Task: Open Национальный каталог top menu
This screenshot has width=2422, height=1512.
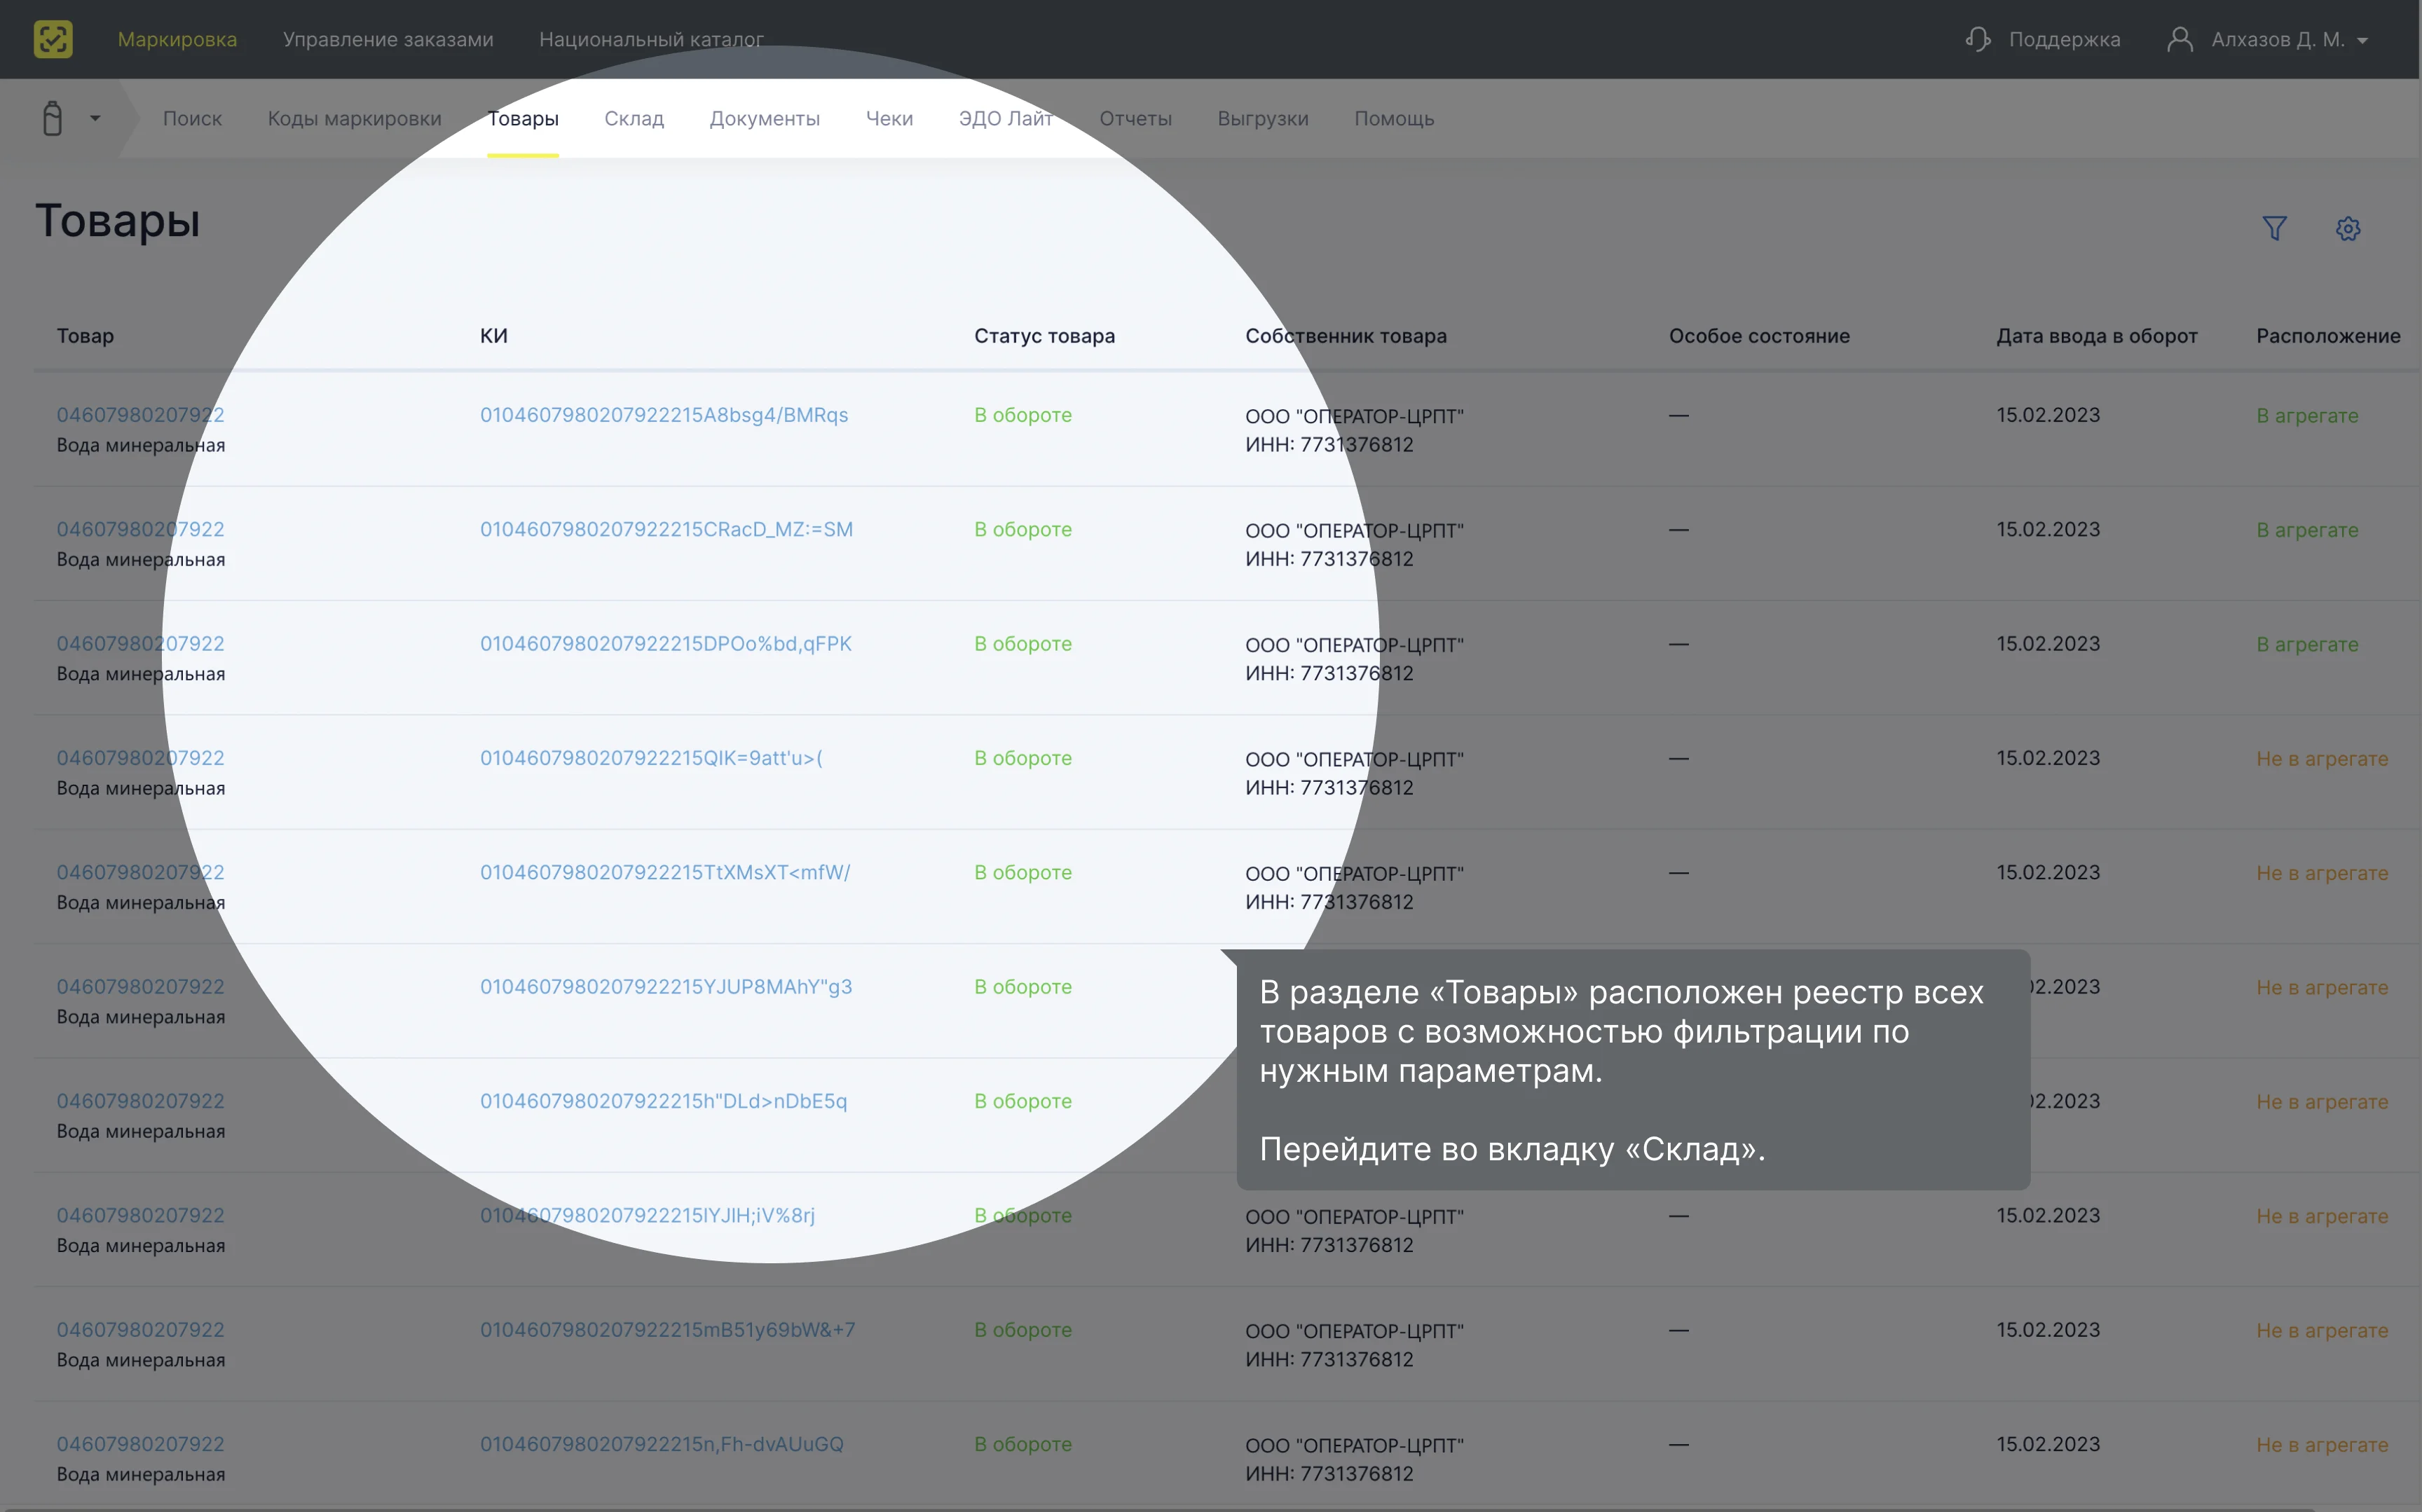Action: pos(651,39)
